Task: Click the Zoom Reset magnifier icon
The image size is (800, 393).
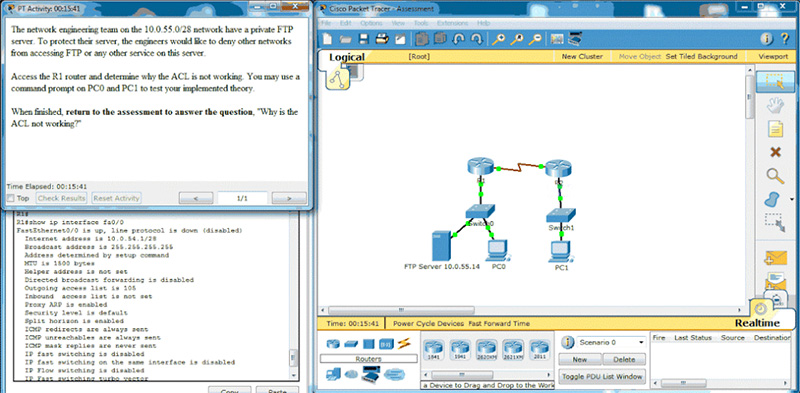Action: coord(517,39)
